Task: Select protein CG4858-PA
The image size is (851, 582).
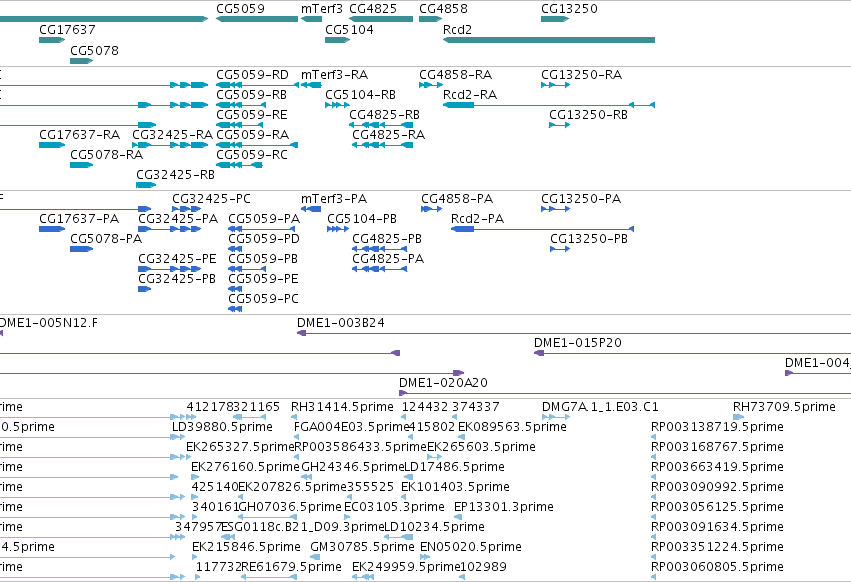Action: (431, 209)
